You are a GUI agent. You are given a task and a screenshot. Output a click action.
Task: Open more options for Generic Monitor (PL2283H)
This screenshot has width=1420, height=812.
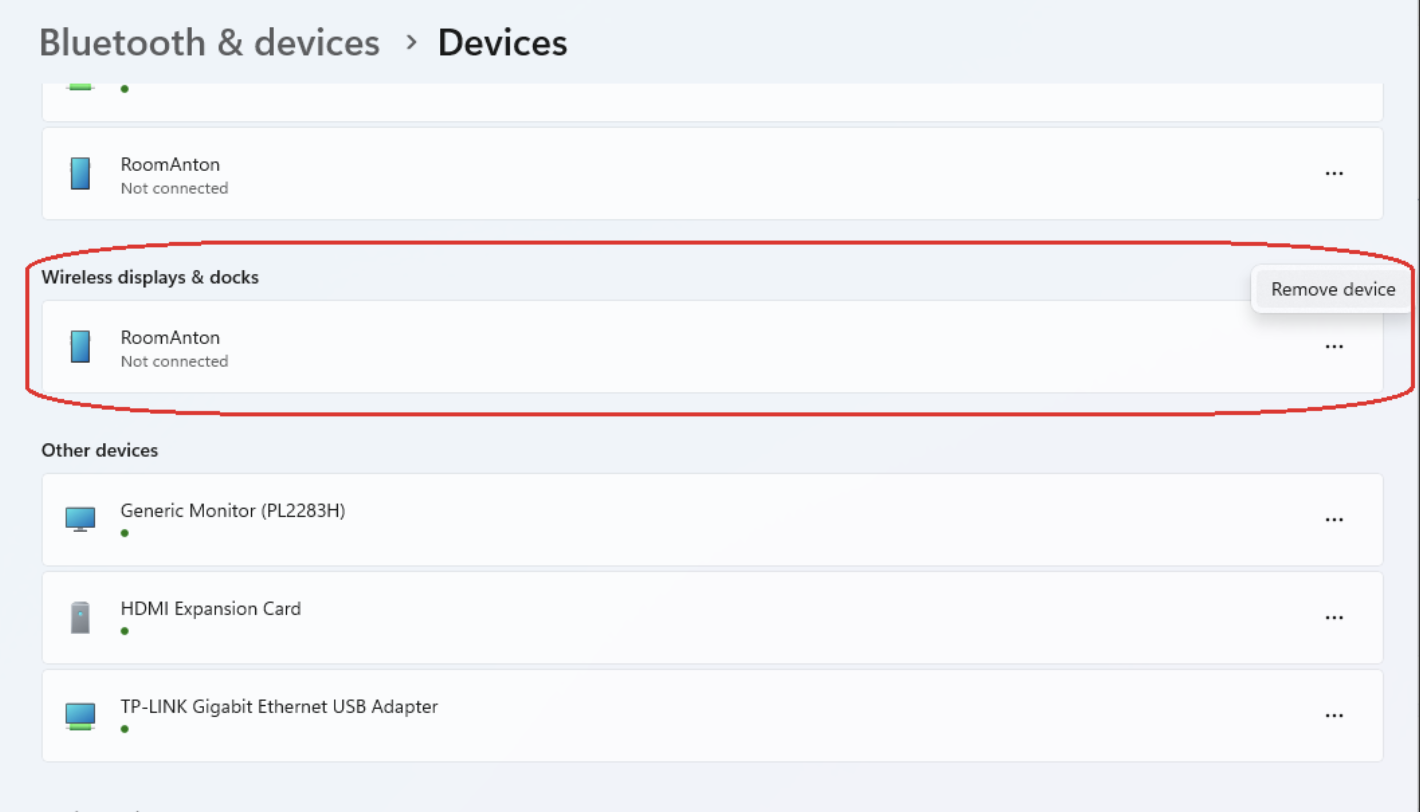pos(1333,520)
